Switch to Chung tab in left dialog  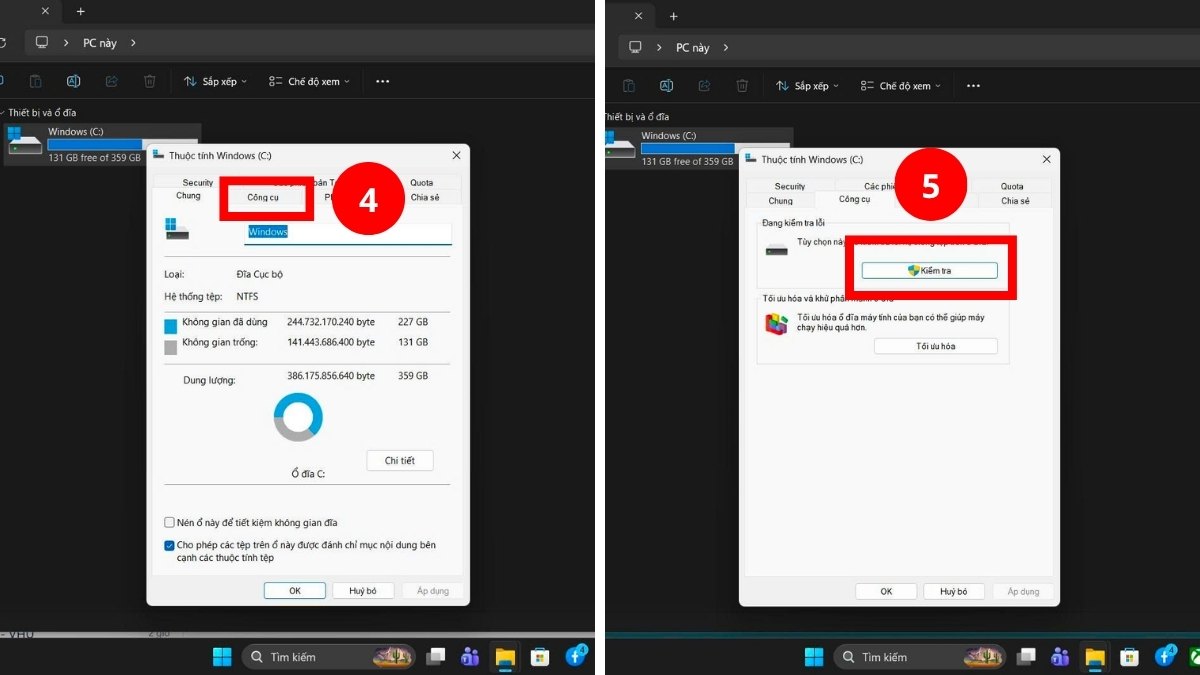click(x=188, y=196)
